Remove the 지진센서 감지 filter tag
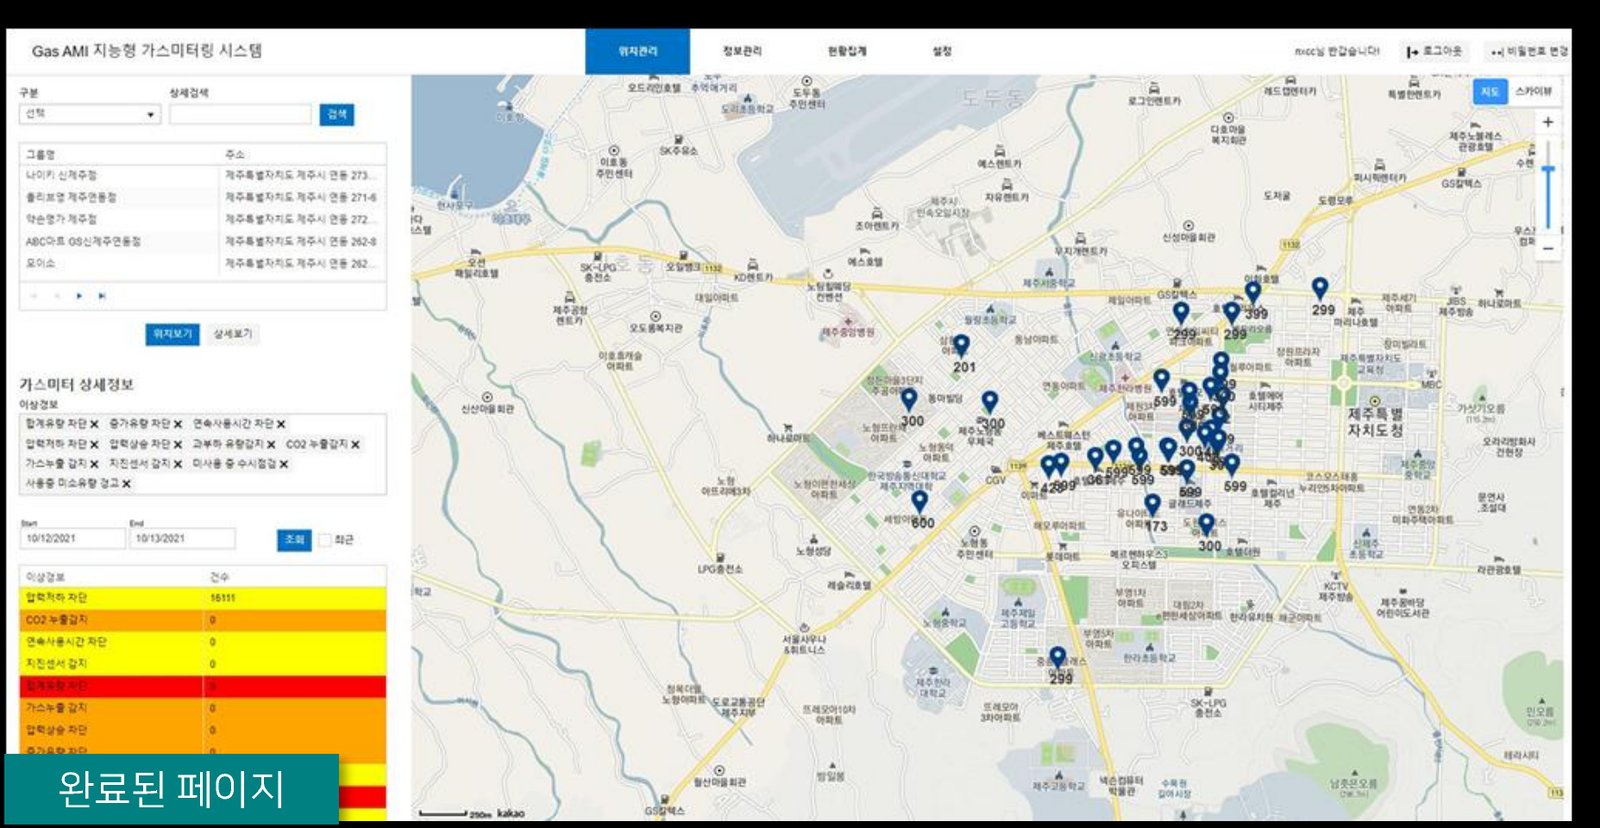Viewport: 1600px width, 828px height. (178, 464)
